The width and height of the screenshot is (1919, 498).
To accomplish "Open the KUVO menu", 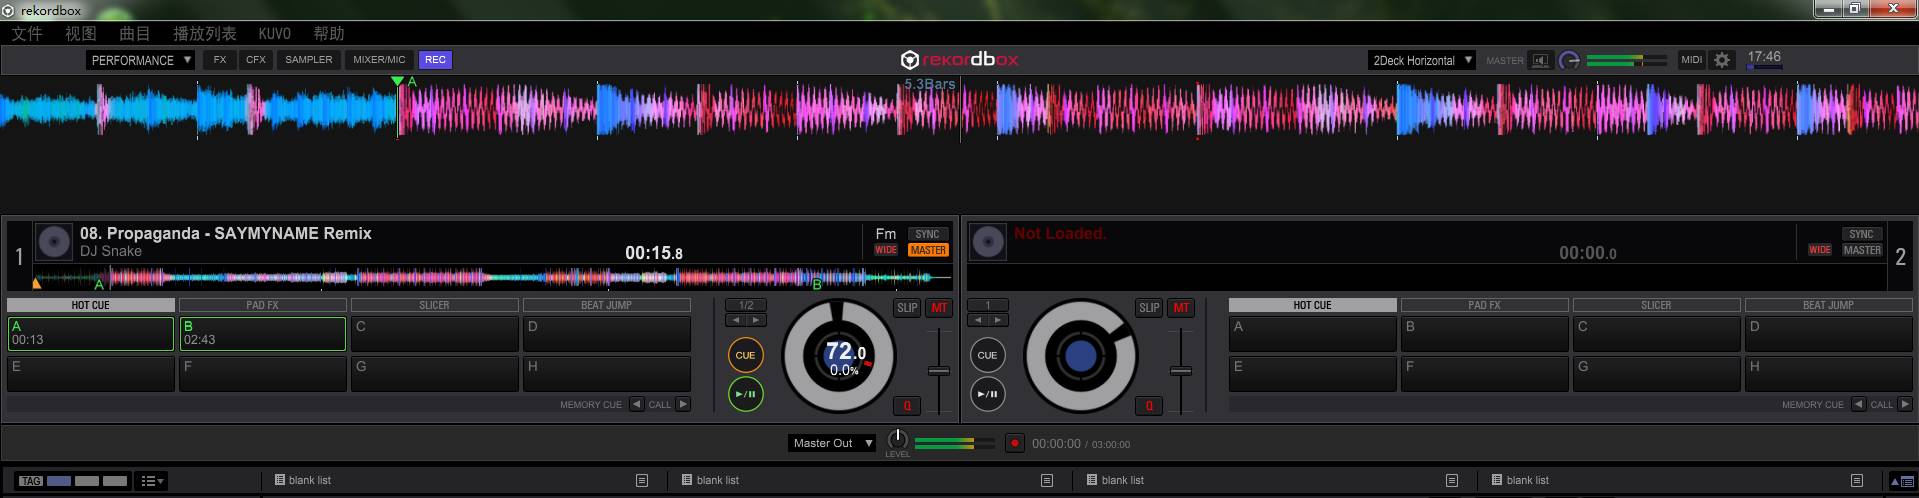I will click(x=274, y=34).
